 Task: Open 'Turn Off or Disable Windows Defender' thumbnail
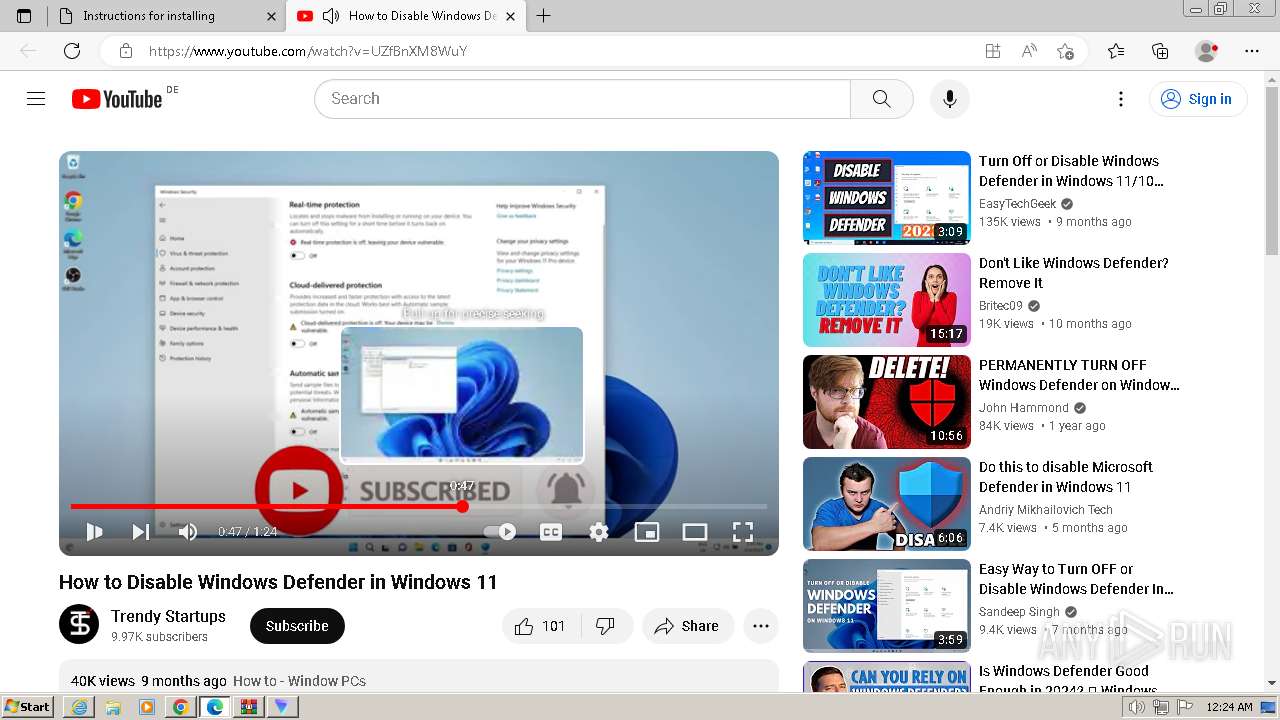[887, 198]
